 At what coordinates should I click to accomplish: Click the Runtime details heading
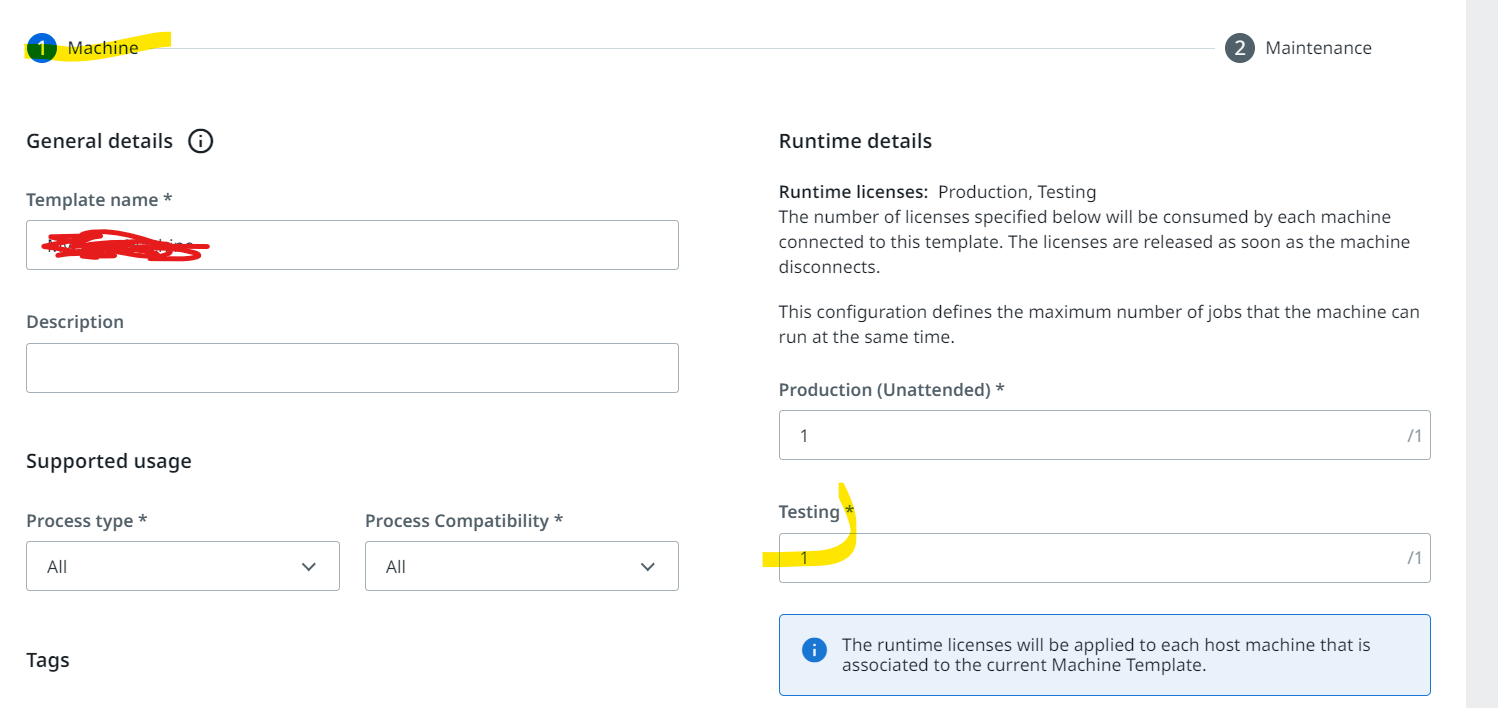pos(855,141)
